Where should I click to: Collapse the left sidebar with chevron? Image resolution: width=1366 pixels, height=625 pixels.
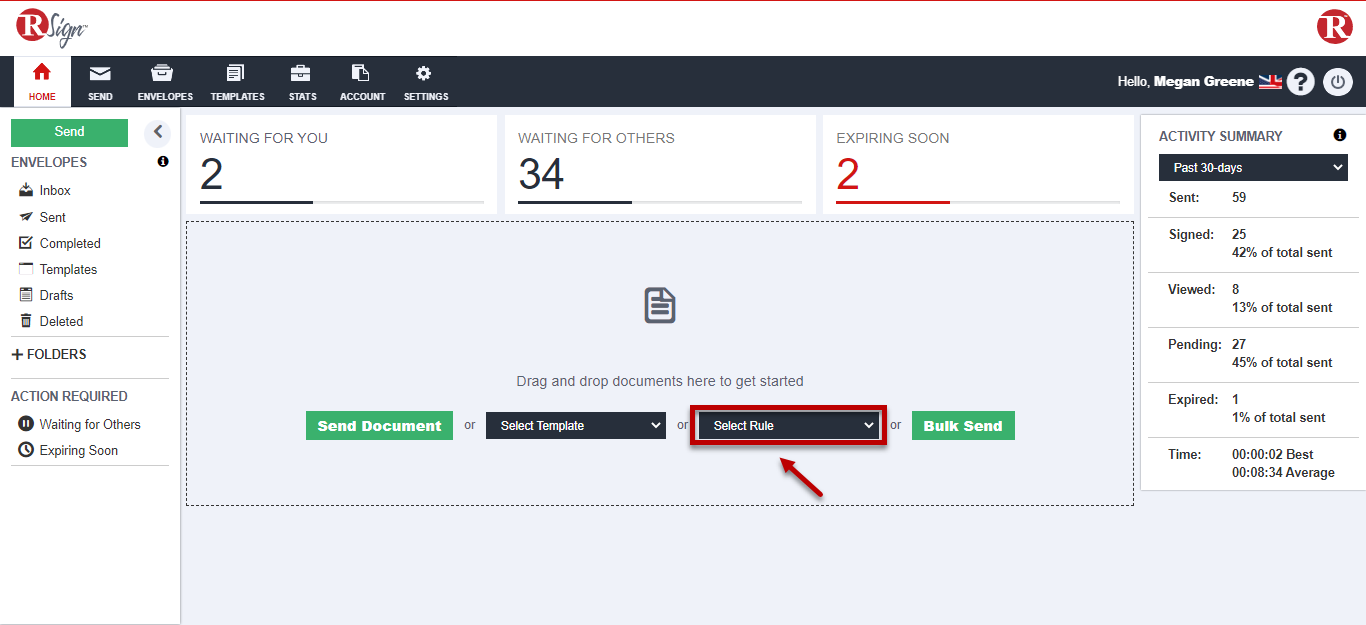(157, 132)
